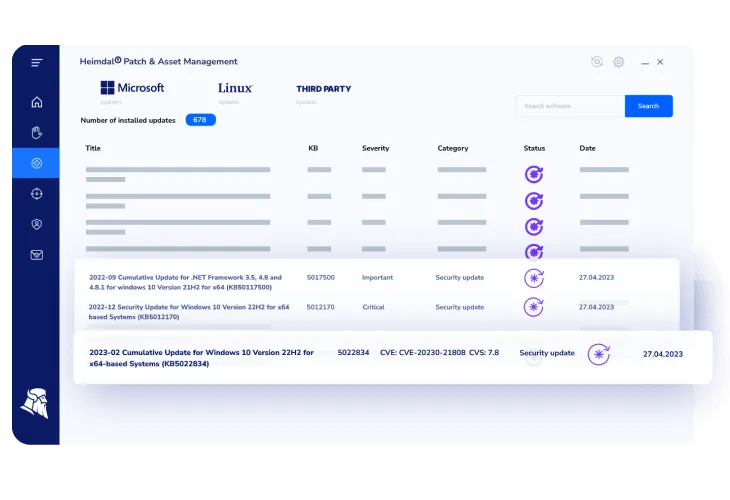Click KB value 5012170
The height and width of the screenshot is (500, 730).
pos(320,307)
